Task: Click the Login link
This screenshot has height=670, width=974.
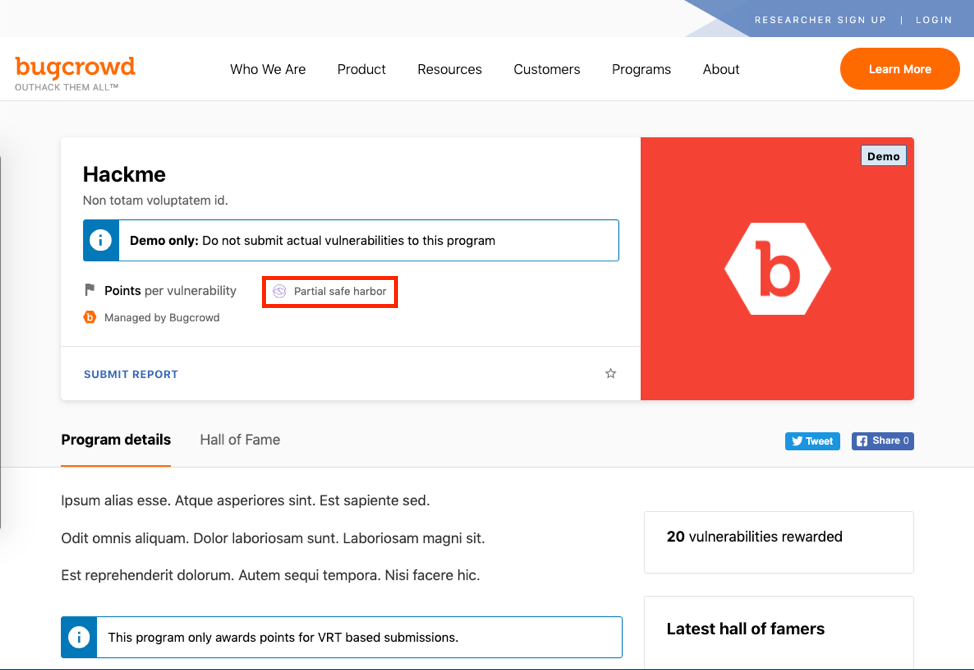Action: [x=934, y=20]
